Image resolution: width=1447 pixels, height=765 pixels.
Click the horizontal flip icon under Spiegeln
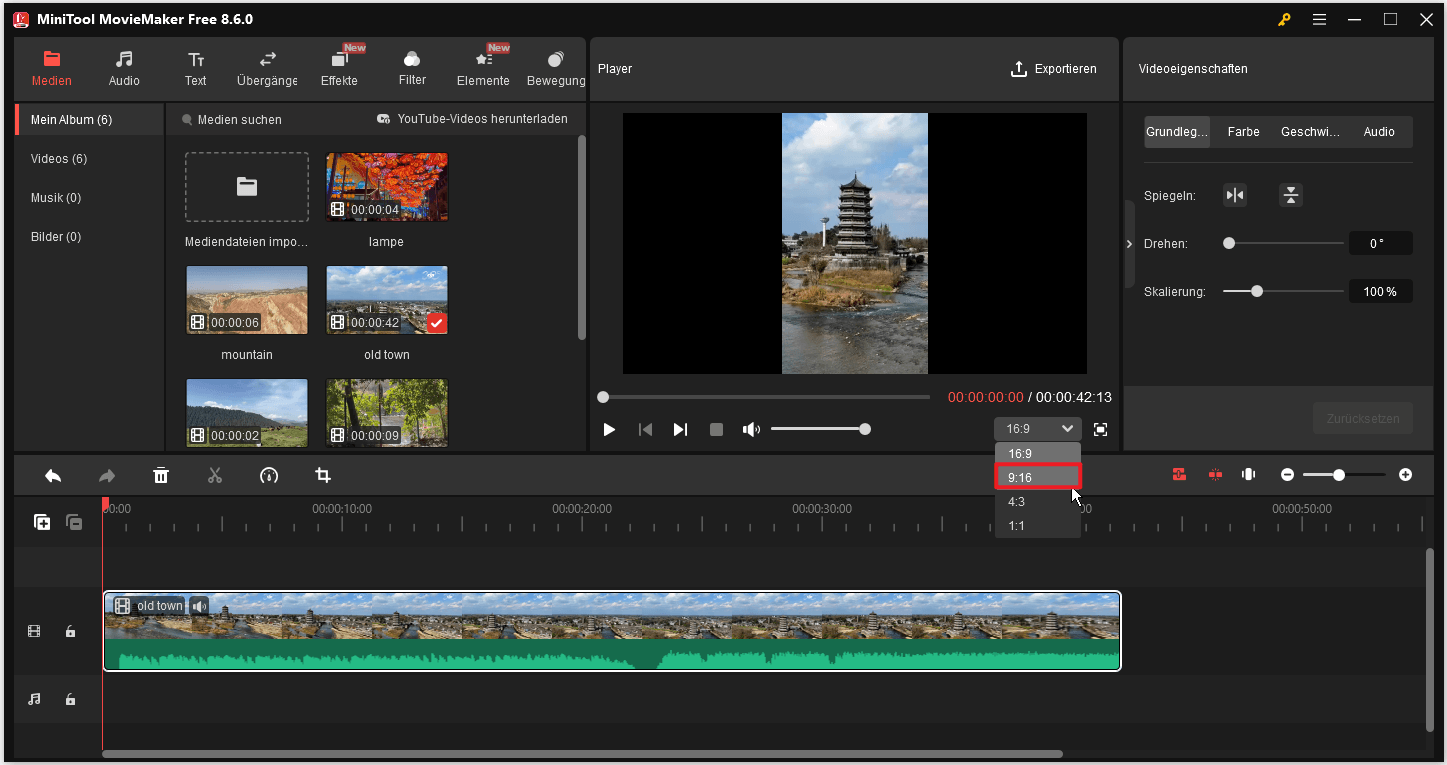pyautogui.click(x=1234, y=195)
